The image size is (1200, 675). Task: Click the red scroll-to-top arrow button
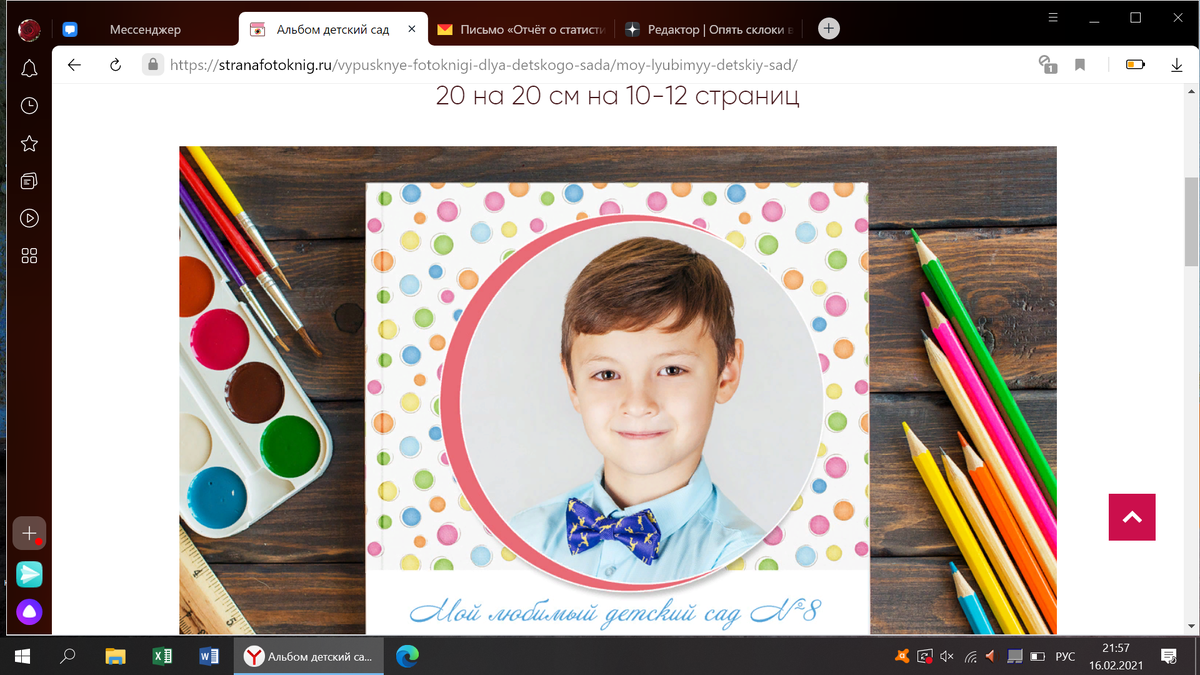pos(1132,517)
